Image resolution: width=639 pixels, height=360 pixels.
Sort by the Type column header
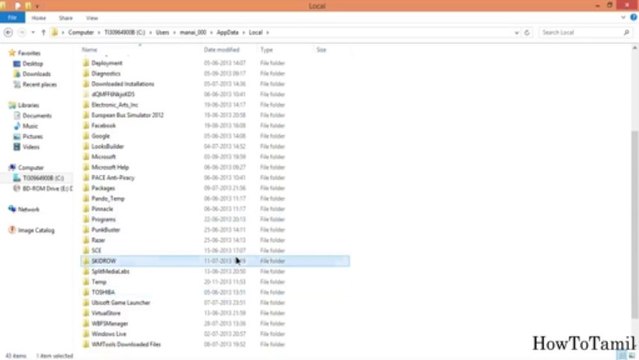click(x=267, y=50)
